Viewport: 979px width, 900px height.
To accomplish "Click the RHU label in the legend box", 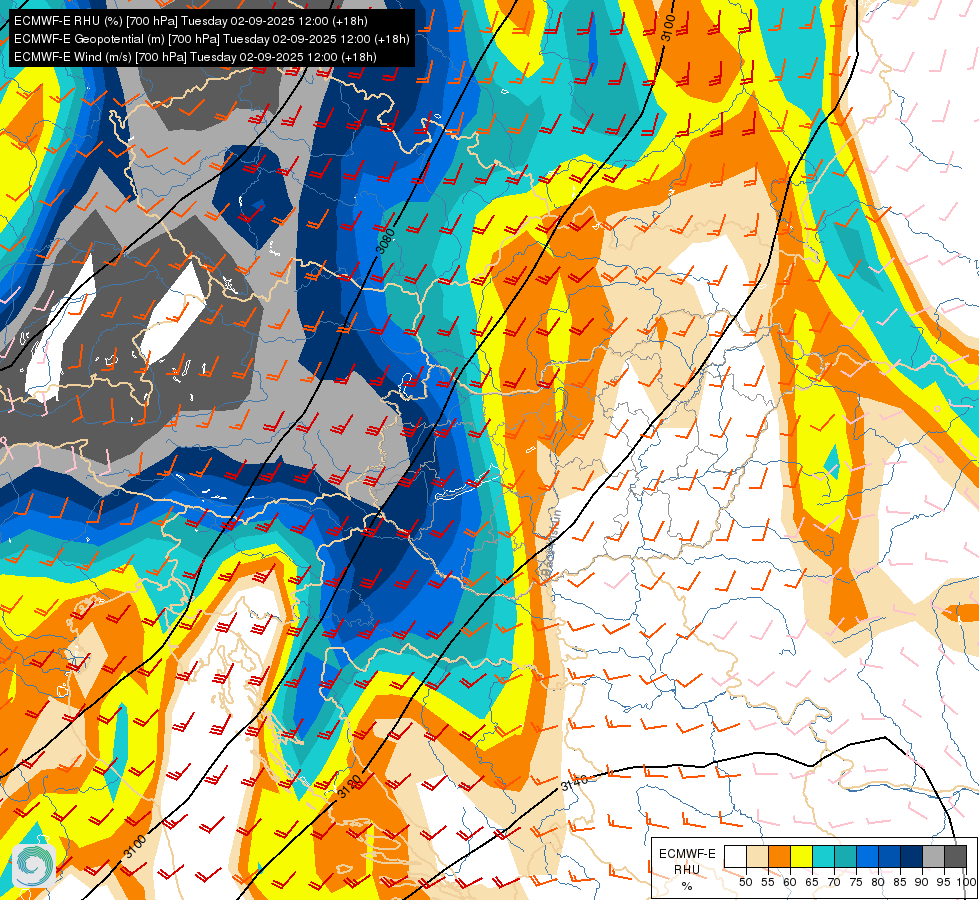I will 687,870.
